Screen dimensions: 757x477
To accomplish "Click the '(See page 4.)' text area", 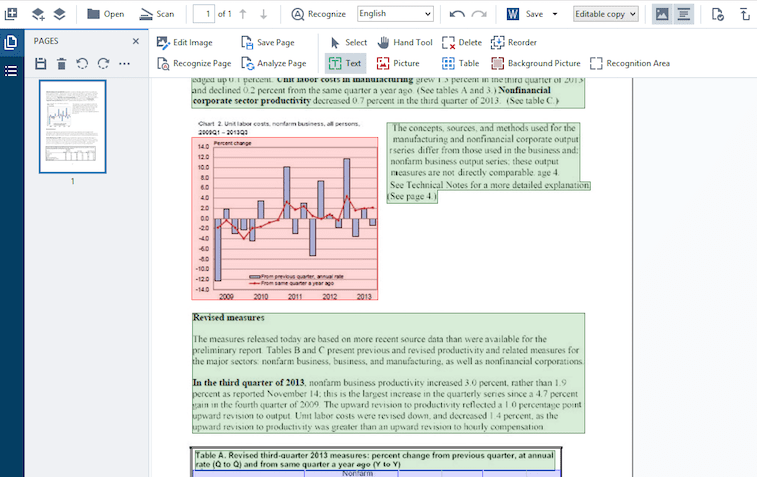I will pyautogui.click(x=412, y=196).
